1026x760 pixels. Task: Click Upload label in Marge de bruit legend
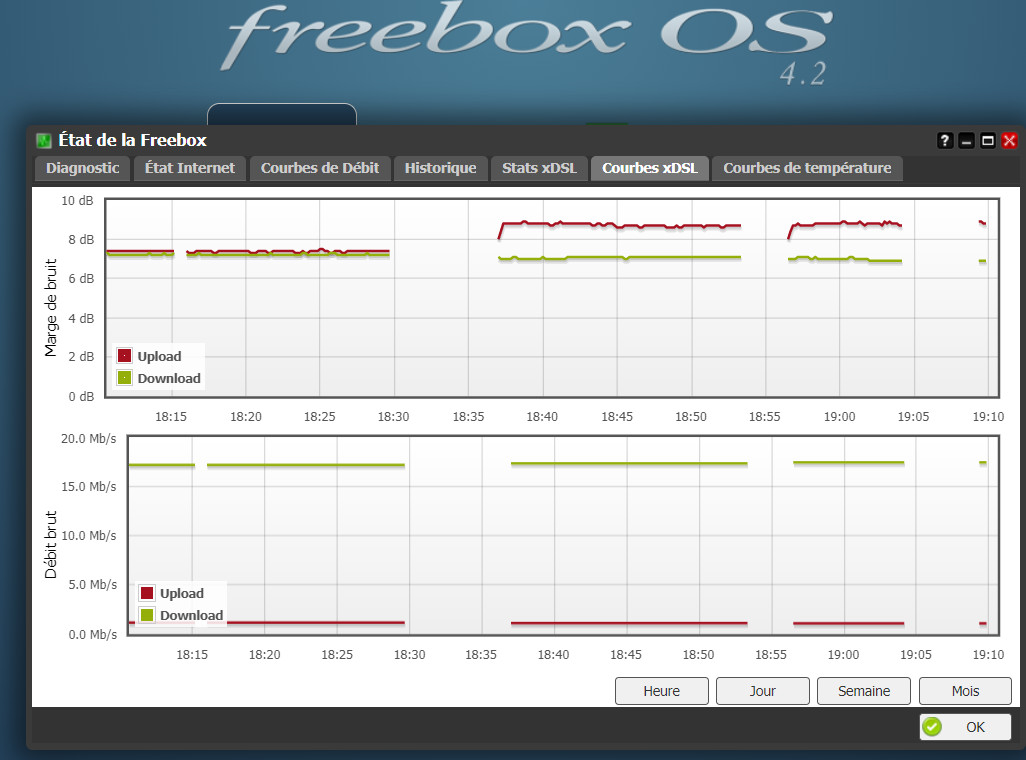[x=159, y=356]
